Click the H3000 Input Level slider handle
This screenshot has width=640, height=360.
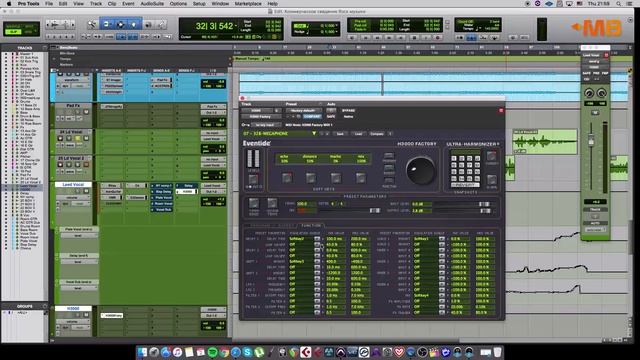(484, 204)
